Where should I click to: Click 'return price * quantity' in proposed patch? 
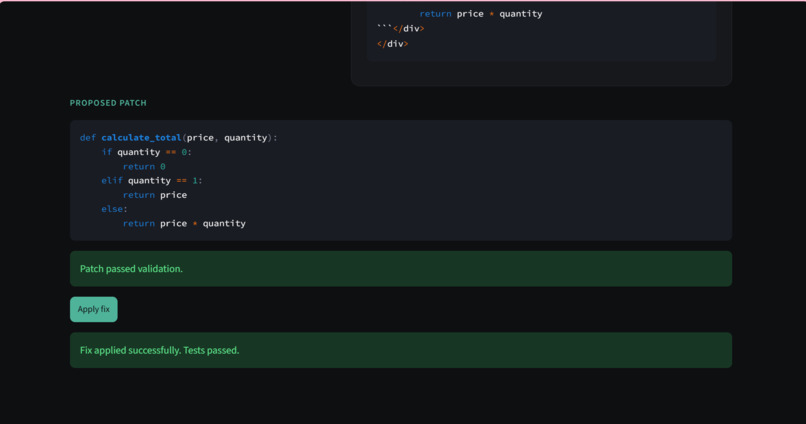(184, 224)
